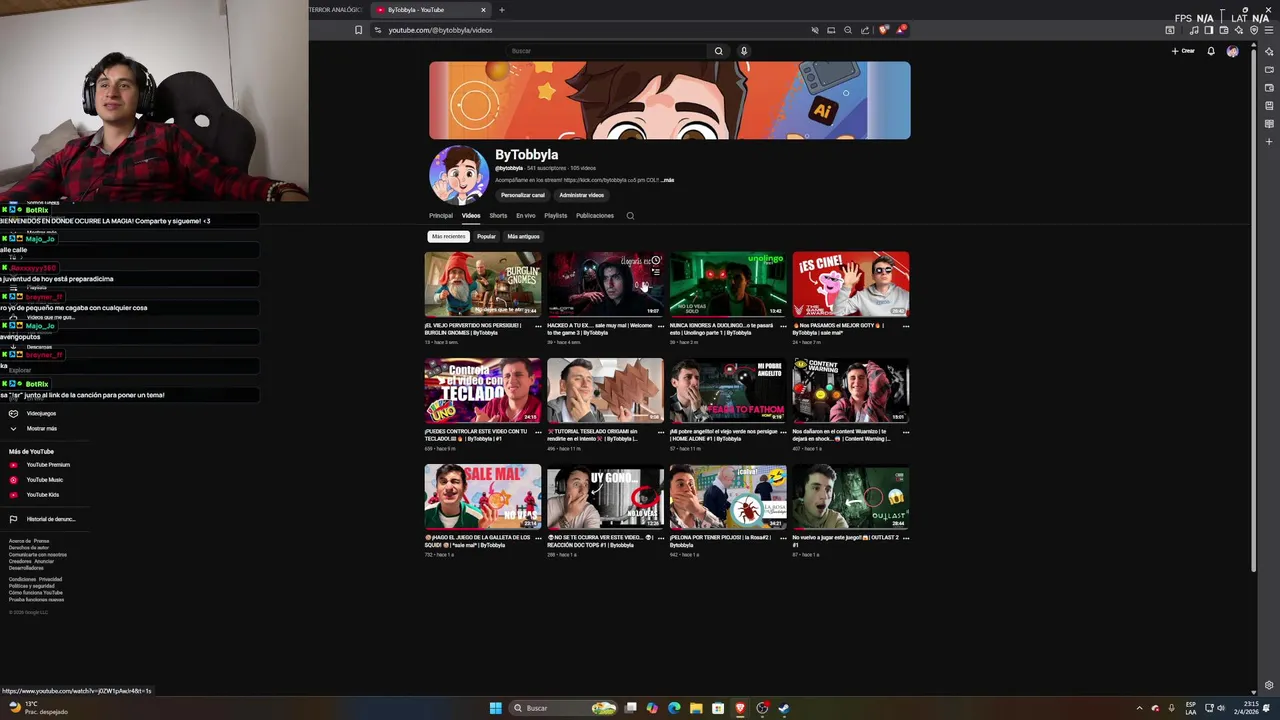Select the Popular filter chip
1280x720 pixels.
point(486,237)
